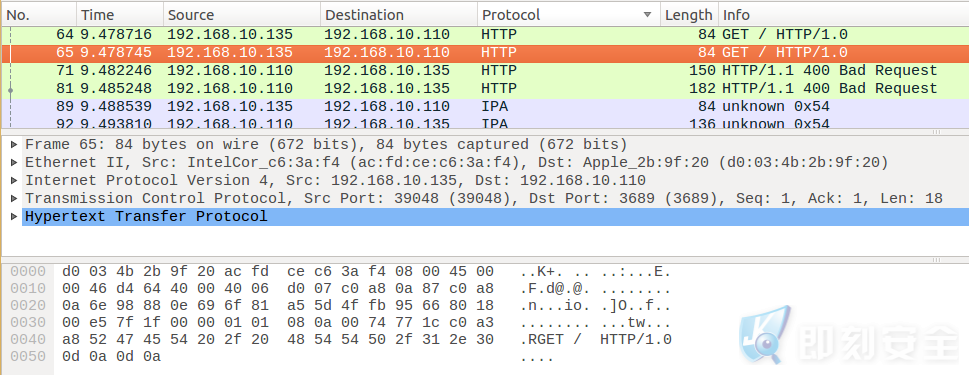This screenshot has height=375, width=969.
Task: Expand the Ethernet II section
Action: point(14,163)
